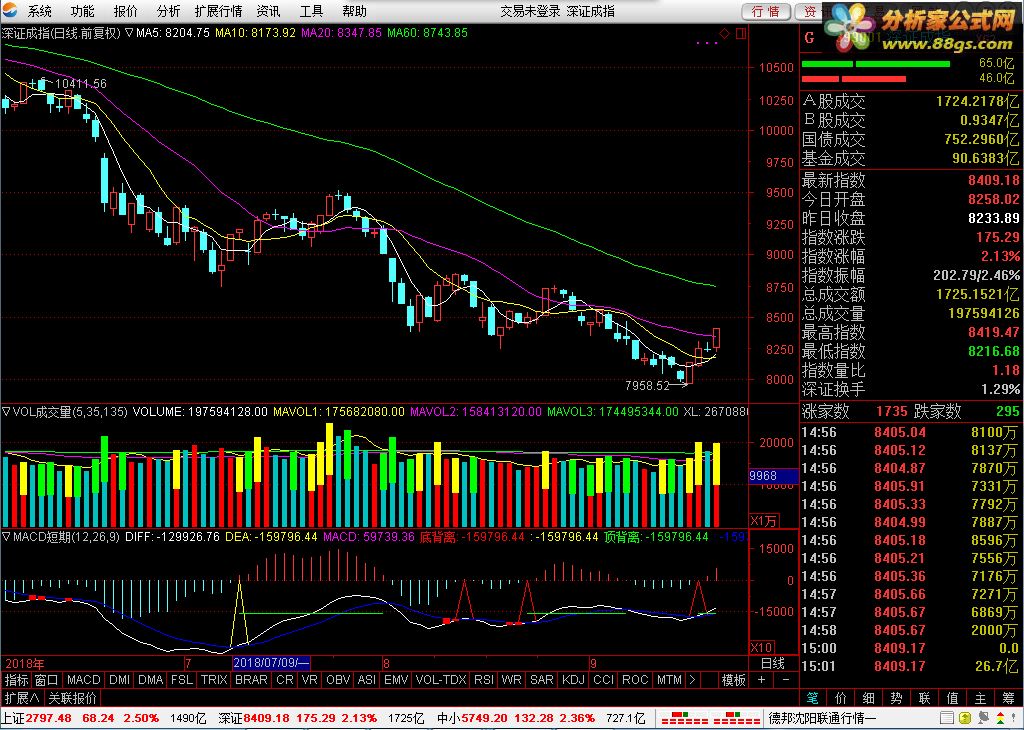The height and width of the screenshot is (730, 1024).
Task: Switch to the KDJ indicator tab
Action: click(x=573, y=680)
